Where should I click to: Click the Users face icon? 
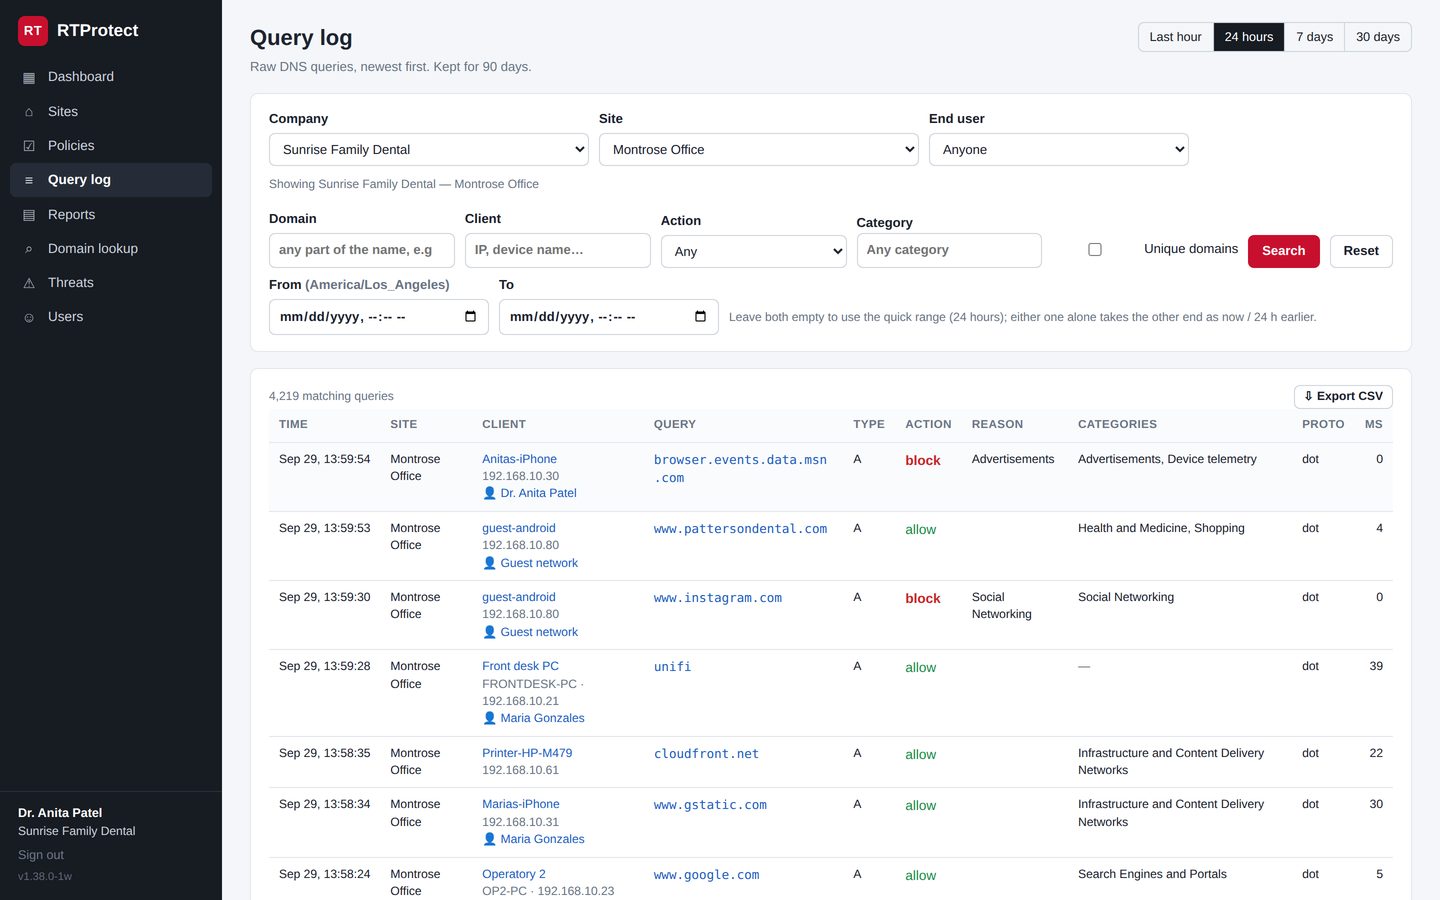tap(29, 317)
